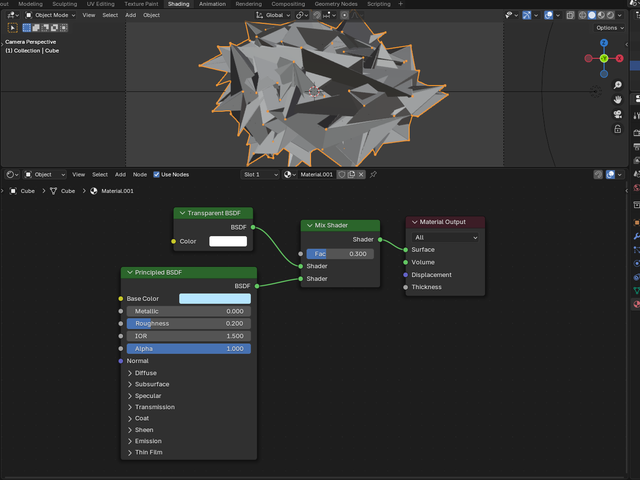Select the Set new selection mode icon
The height and width of the screenshot is (480, 640).
click(x=27, y=28)
